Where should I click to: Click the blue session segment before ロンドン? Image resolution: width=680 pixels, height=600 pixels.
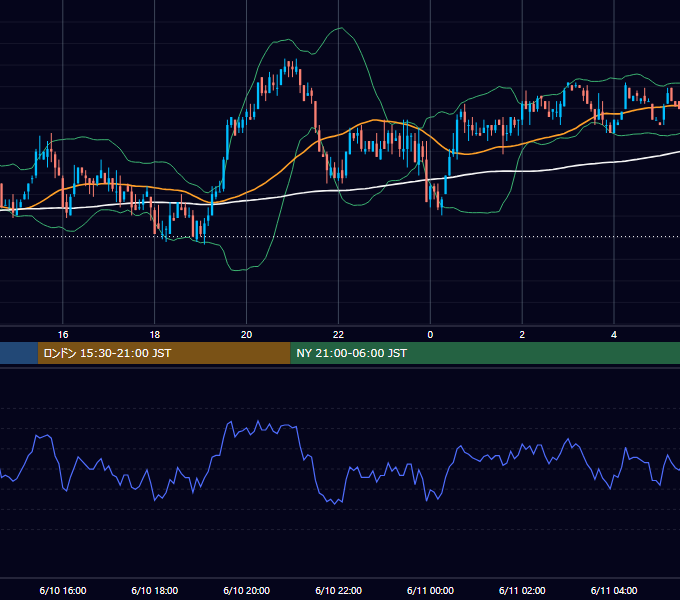click(x=19, y=353)
